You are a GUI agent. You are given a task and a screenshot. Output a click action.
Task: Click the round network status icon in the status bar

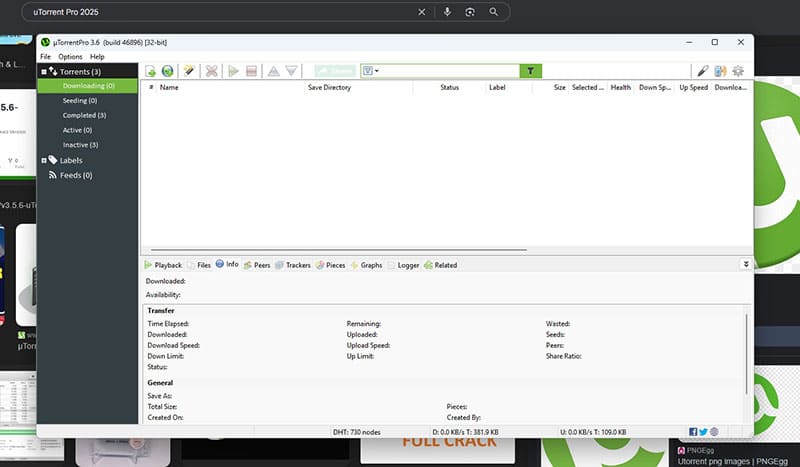click(714, 432)
